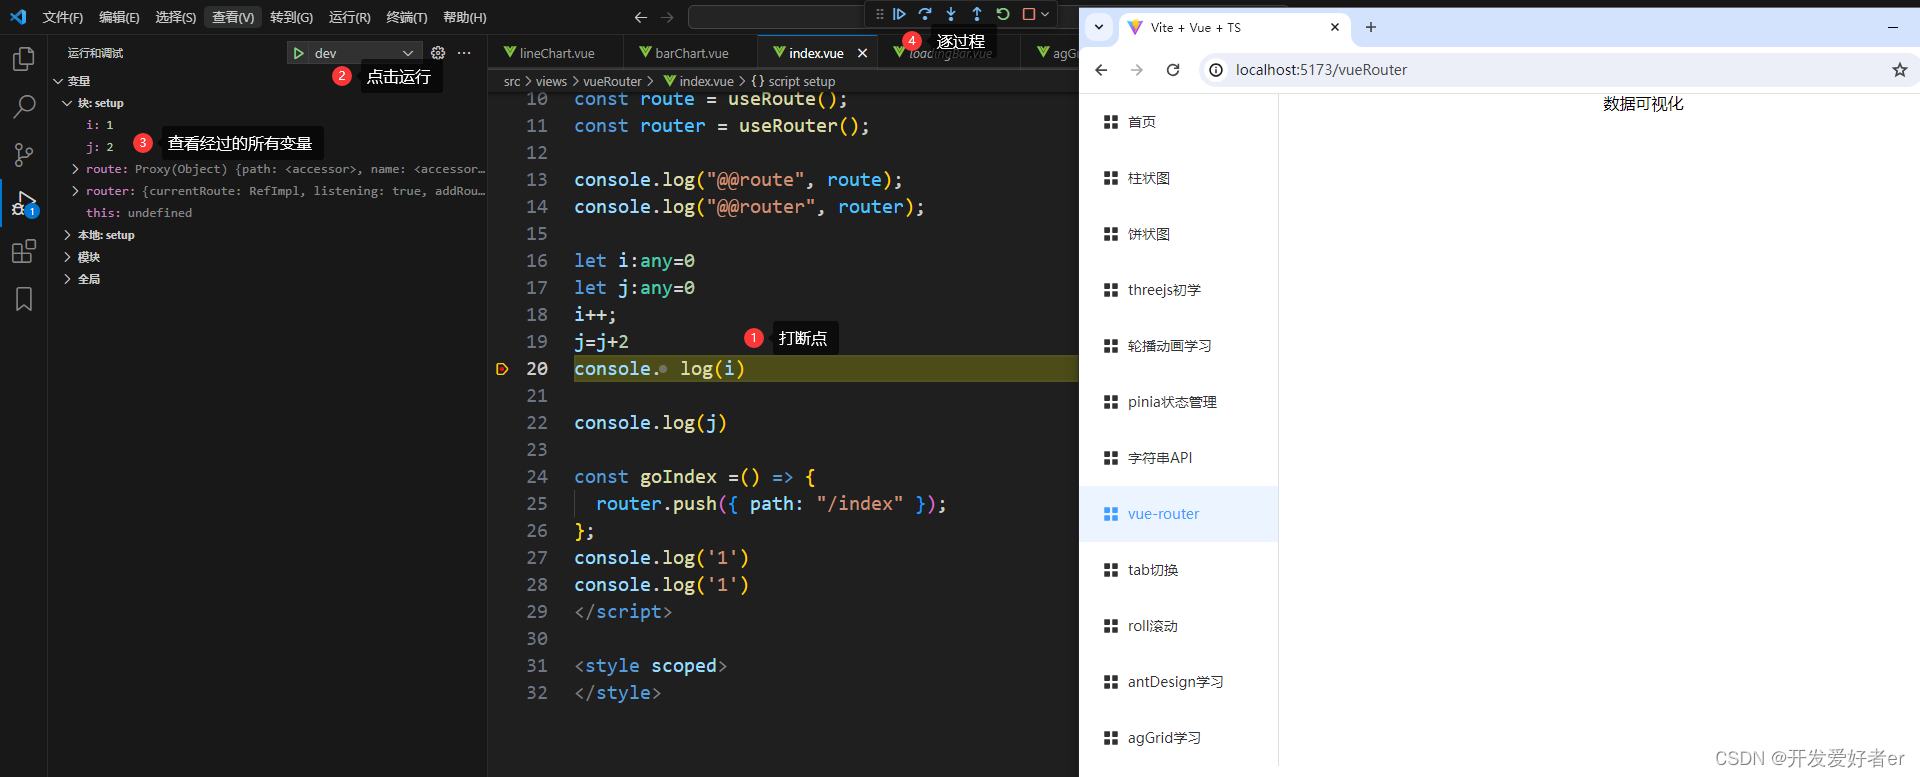Expand the 本地: setup scope
The image size is (1920, 777).
pos(67,235)
